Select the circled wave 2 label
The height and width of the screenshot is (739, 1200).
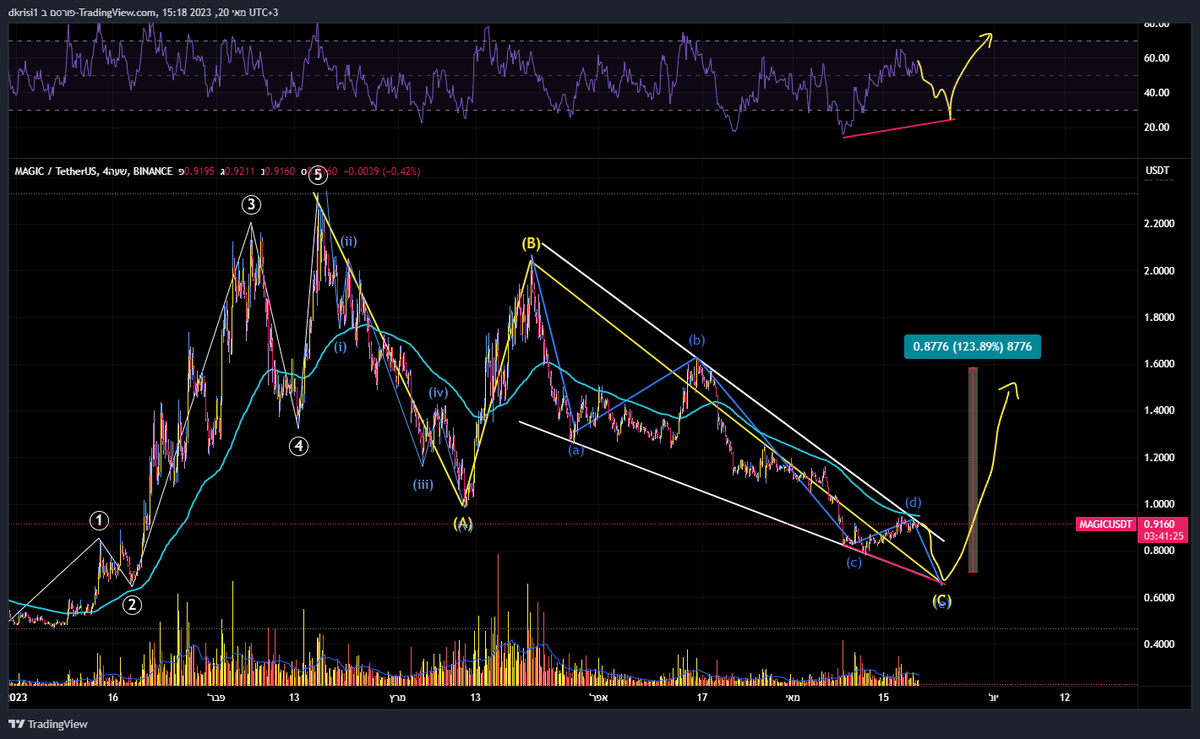132,604
